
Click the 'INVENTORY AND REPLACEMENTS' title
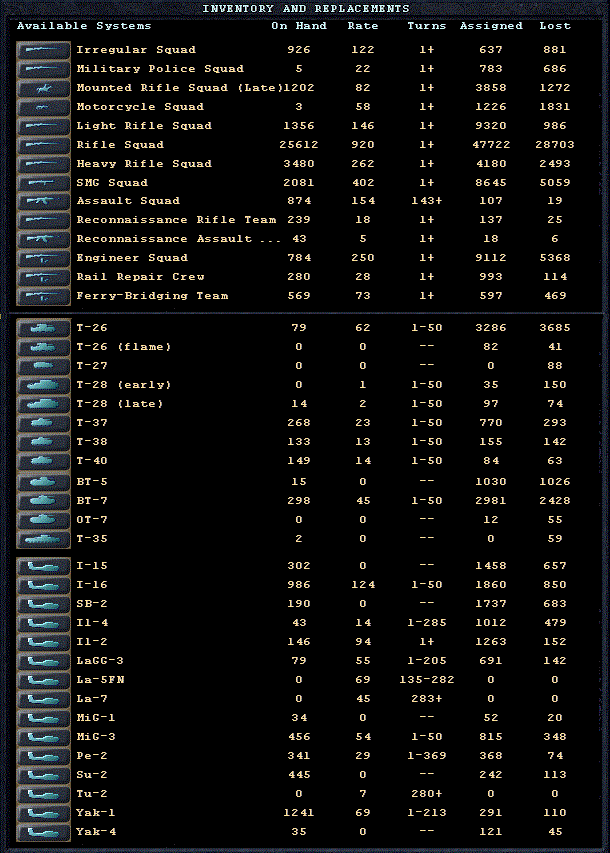point(305,9)
